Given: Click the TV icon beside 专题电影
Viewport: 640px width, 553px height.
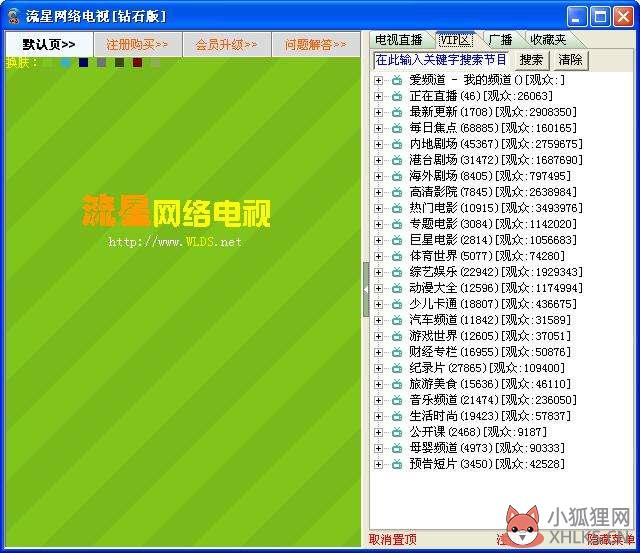Looking at the screenshot, I should [397, 224].
